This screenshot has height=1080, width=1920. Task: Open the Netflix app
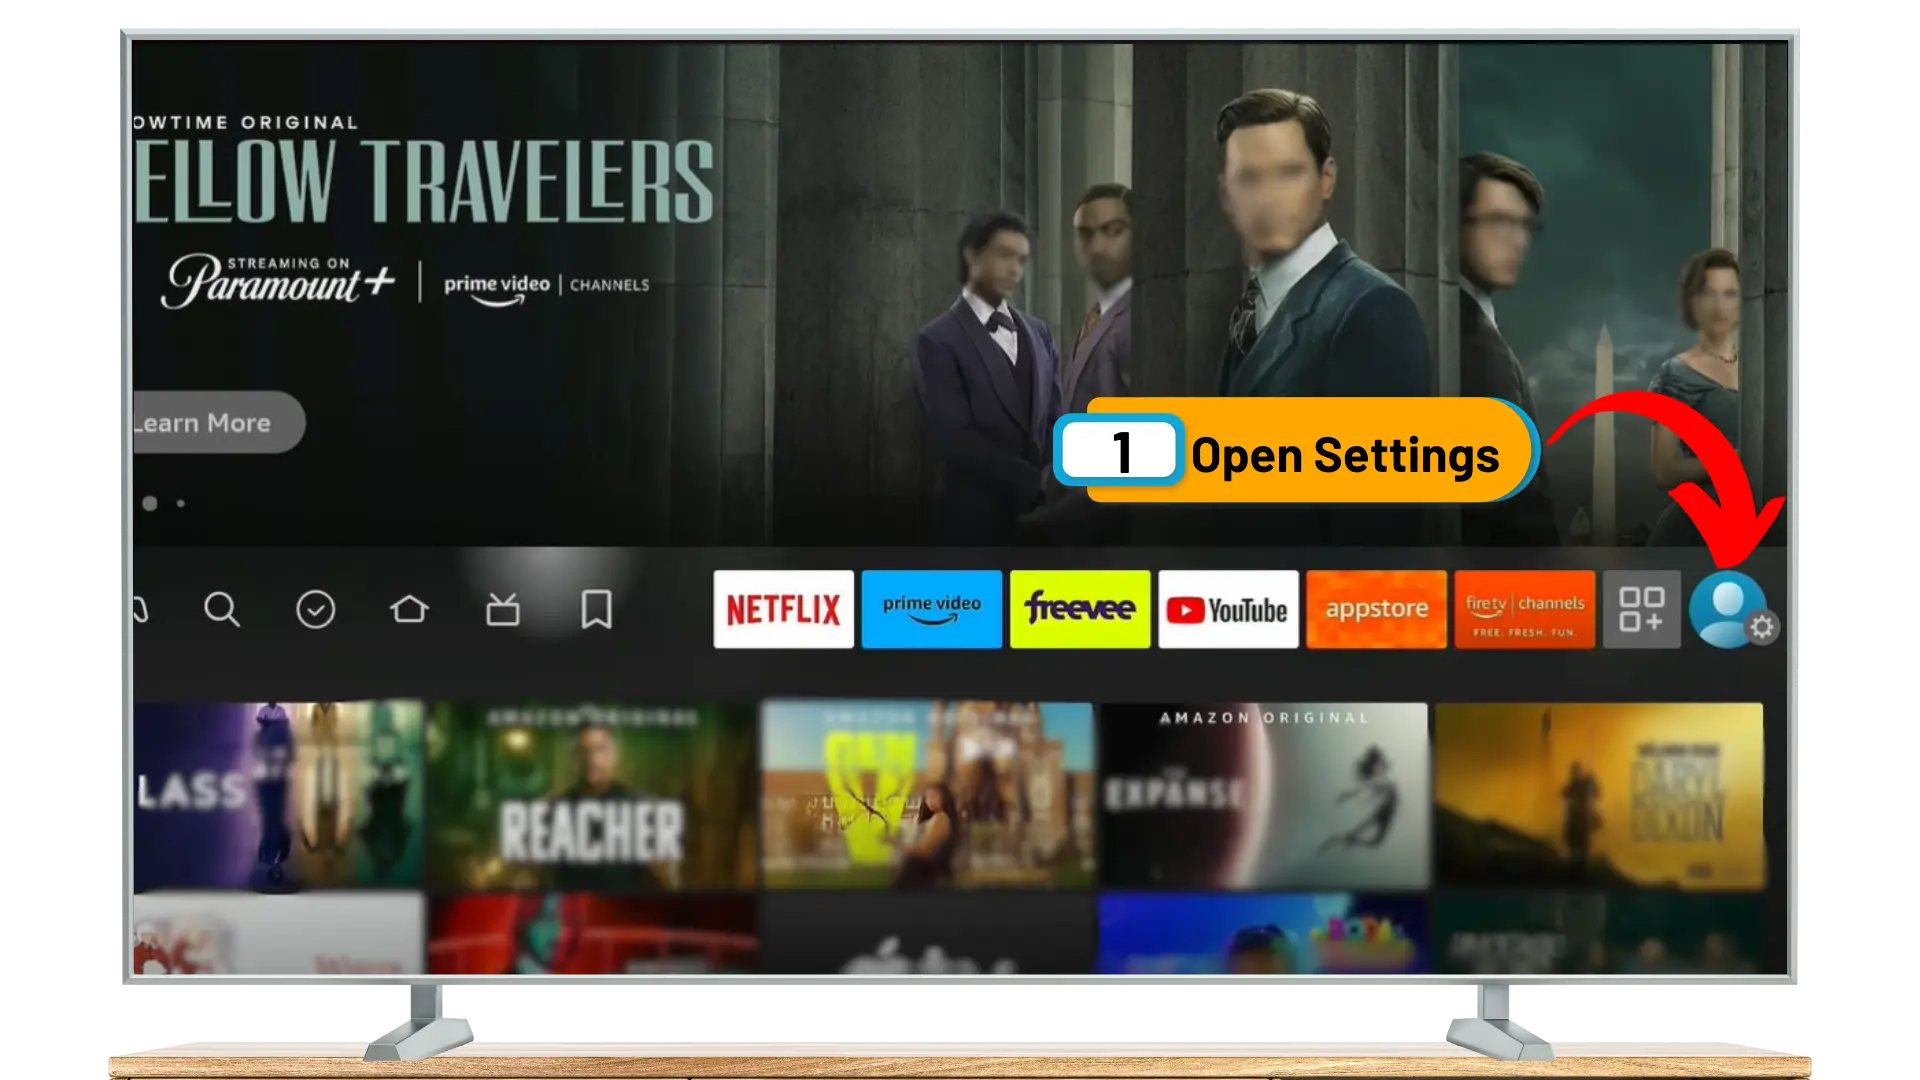783,609
